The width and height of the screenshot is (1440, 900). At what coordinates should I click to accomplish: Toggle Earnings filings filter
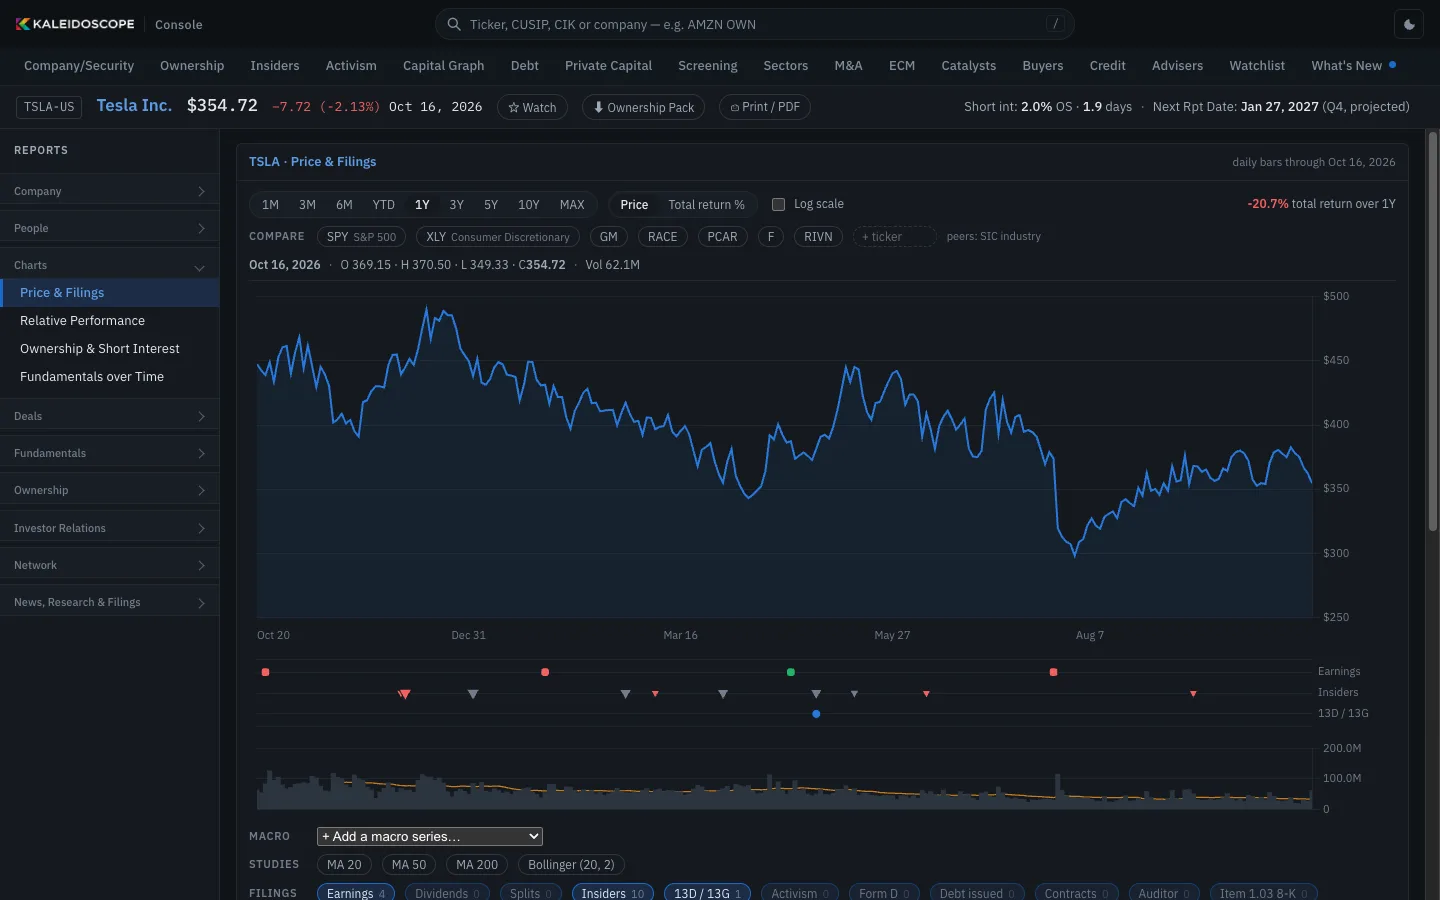point(356,893)
